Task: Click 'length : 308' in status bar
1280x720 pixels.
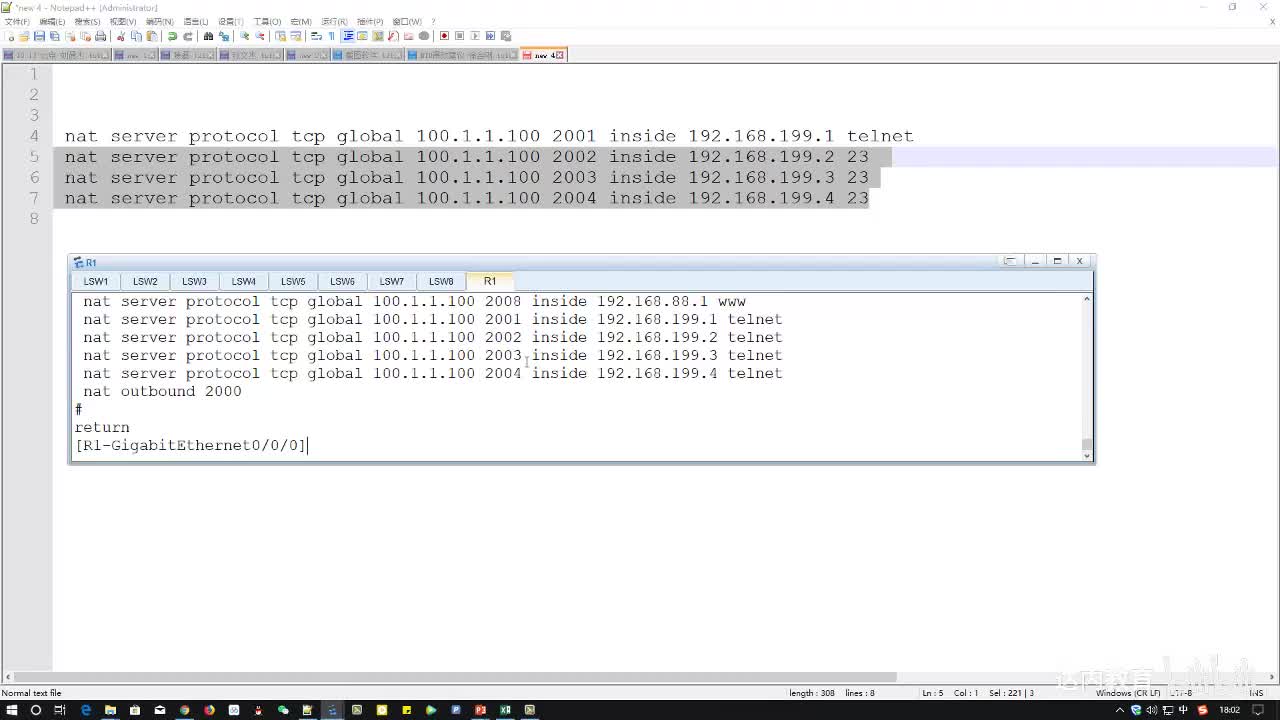Action: coord(812,693)
